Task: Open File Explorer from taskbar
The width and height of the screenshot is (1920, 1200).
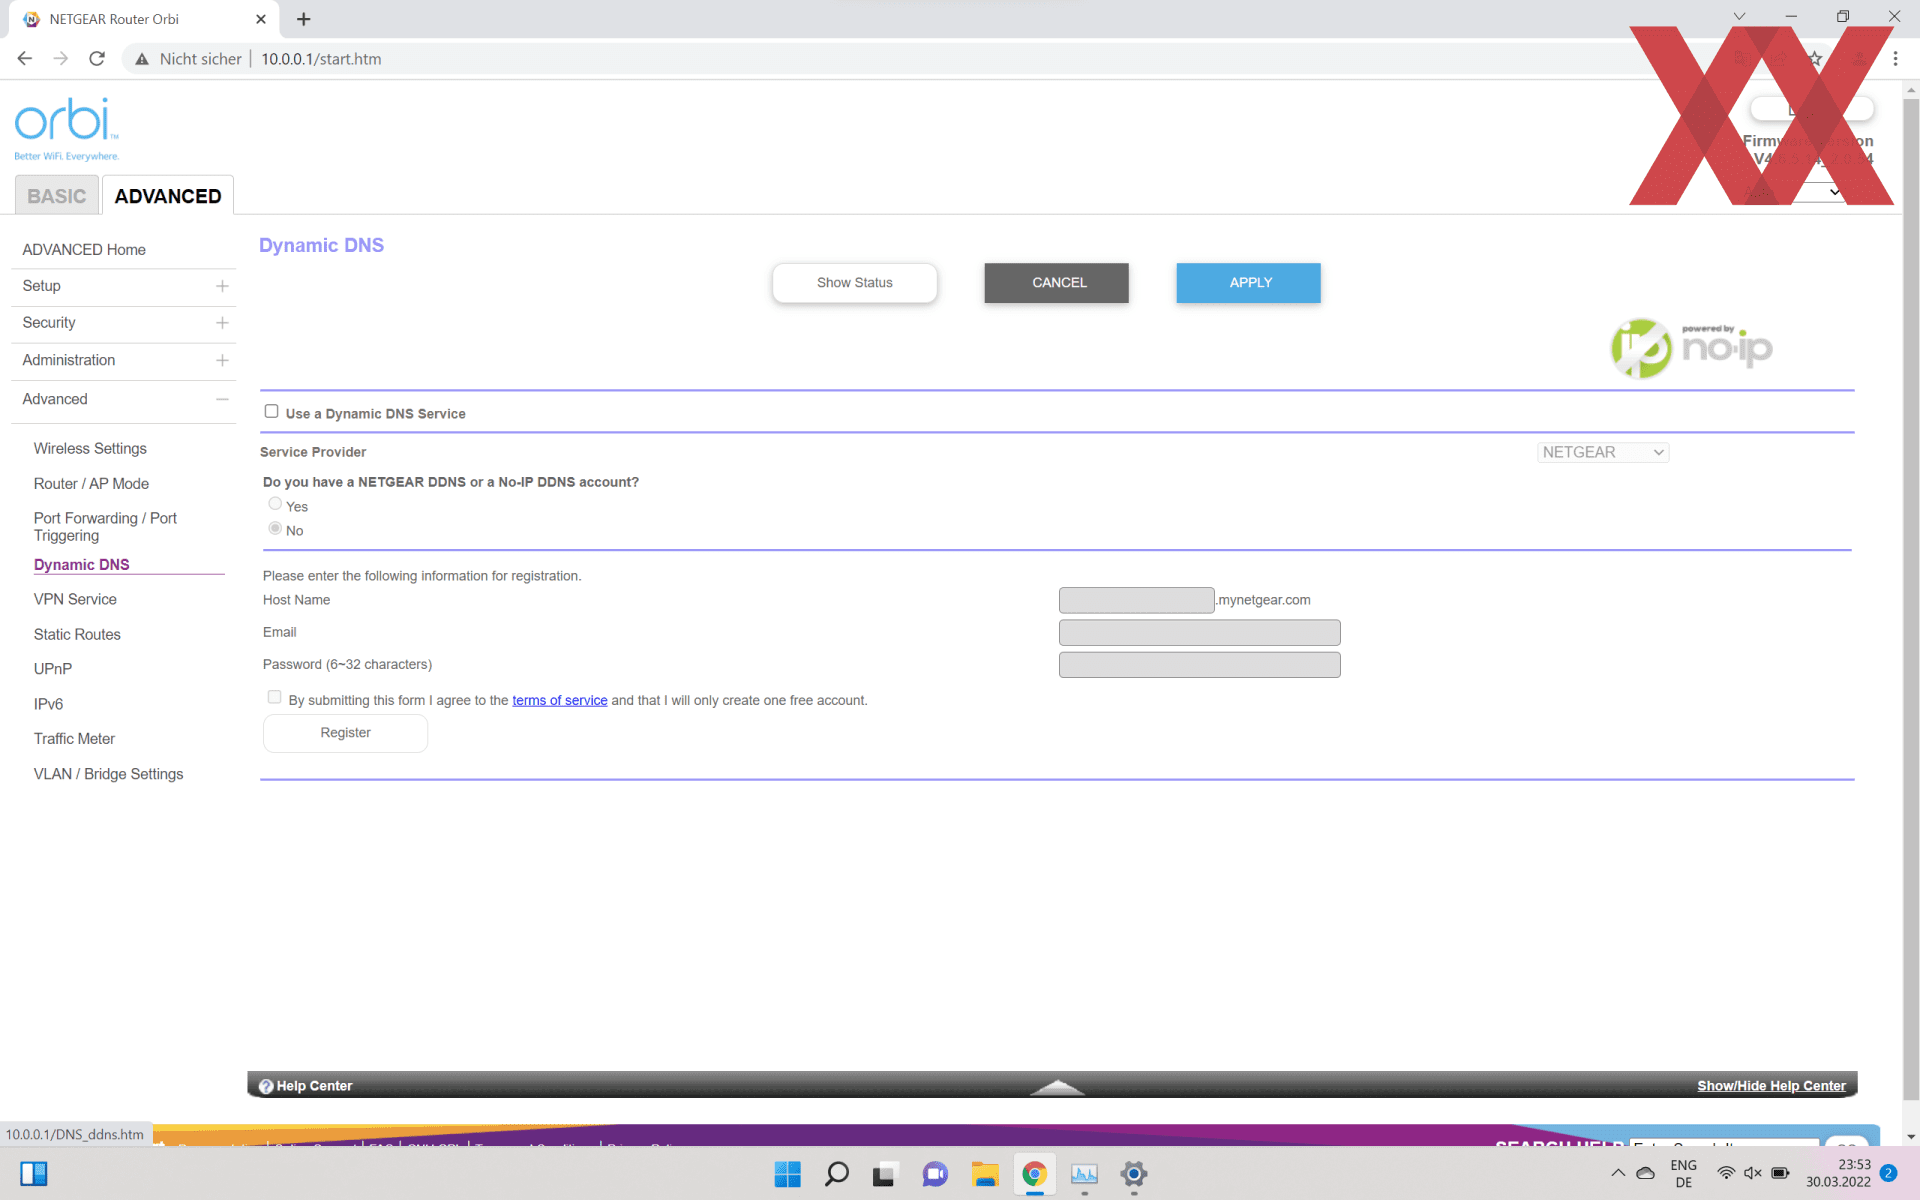Action: [985, 1174]
